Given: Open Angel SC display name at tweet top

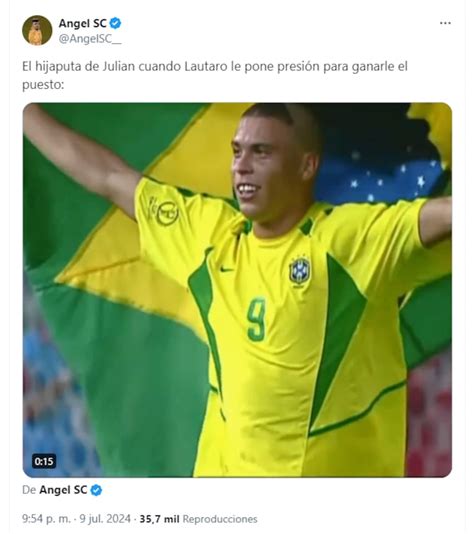Looking at the screenshot, I should coord(82,23).
